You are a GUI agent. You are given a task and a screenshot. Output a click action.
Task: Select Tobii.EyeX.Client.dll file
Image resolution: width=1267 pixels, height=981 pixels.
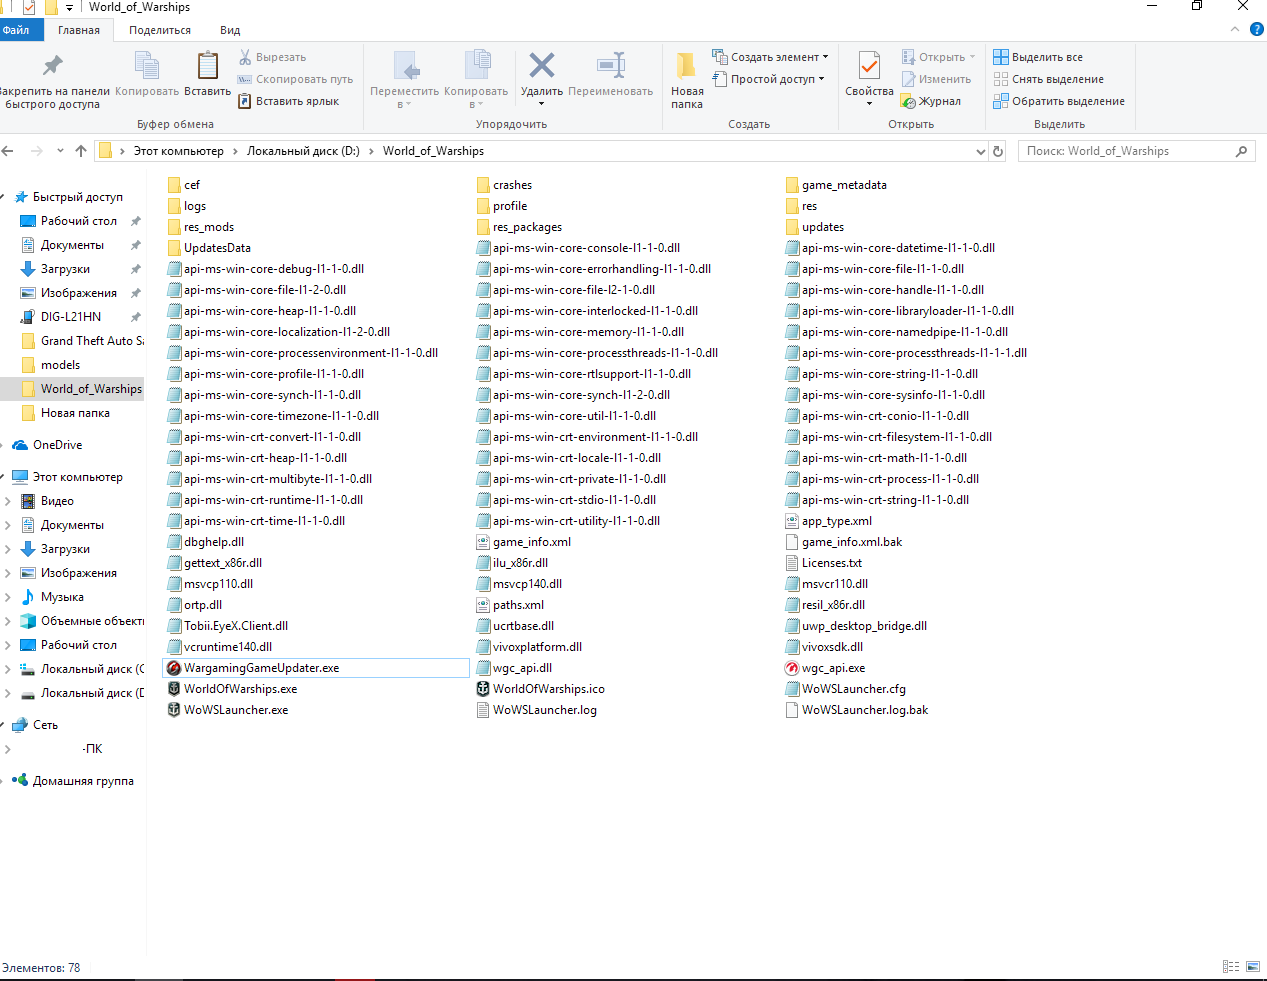coord(227,626)
